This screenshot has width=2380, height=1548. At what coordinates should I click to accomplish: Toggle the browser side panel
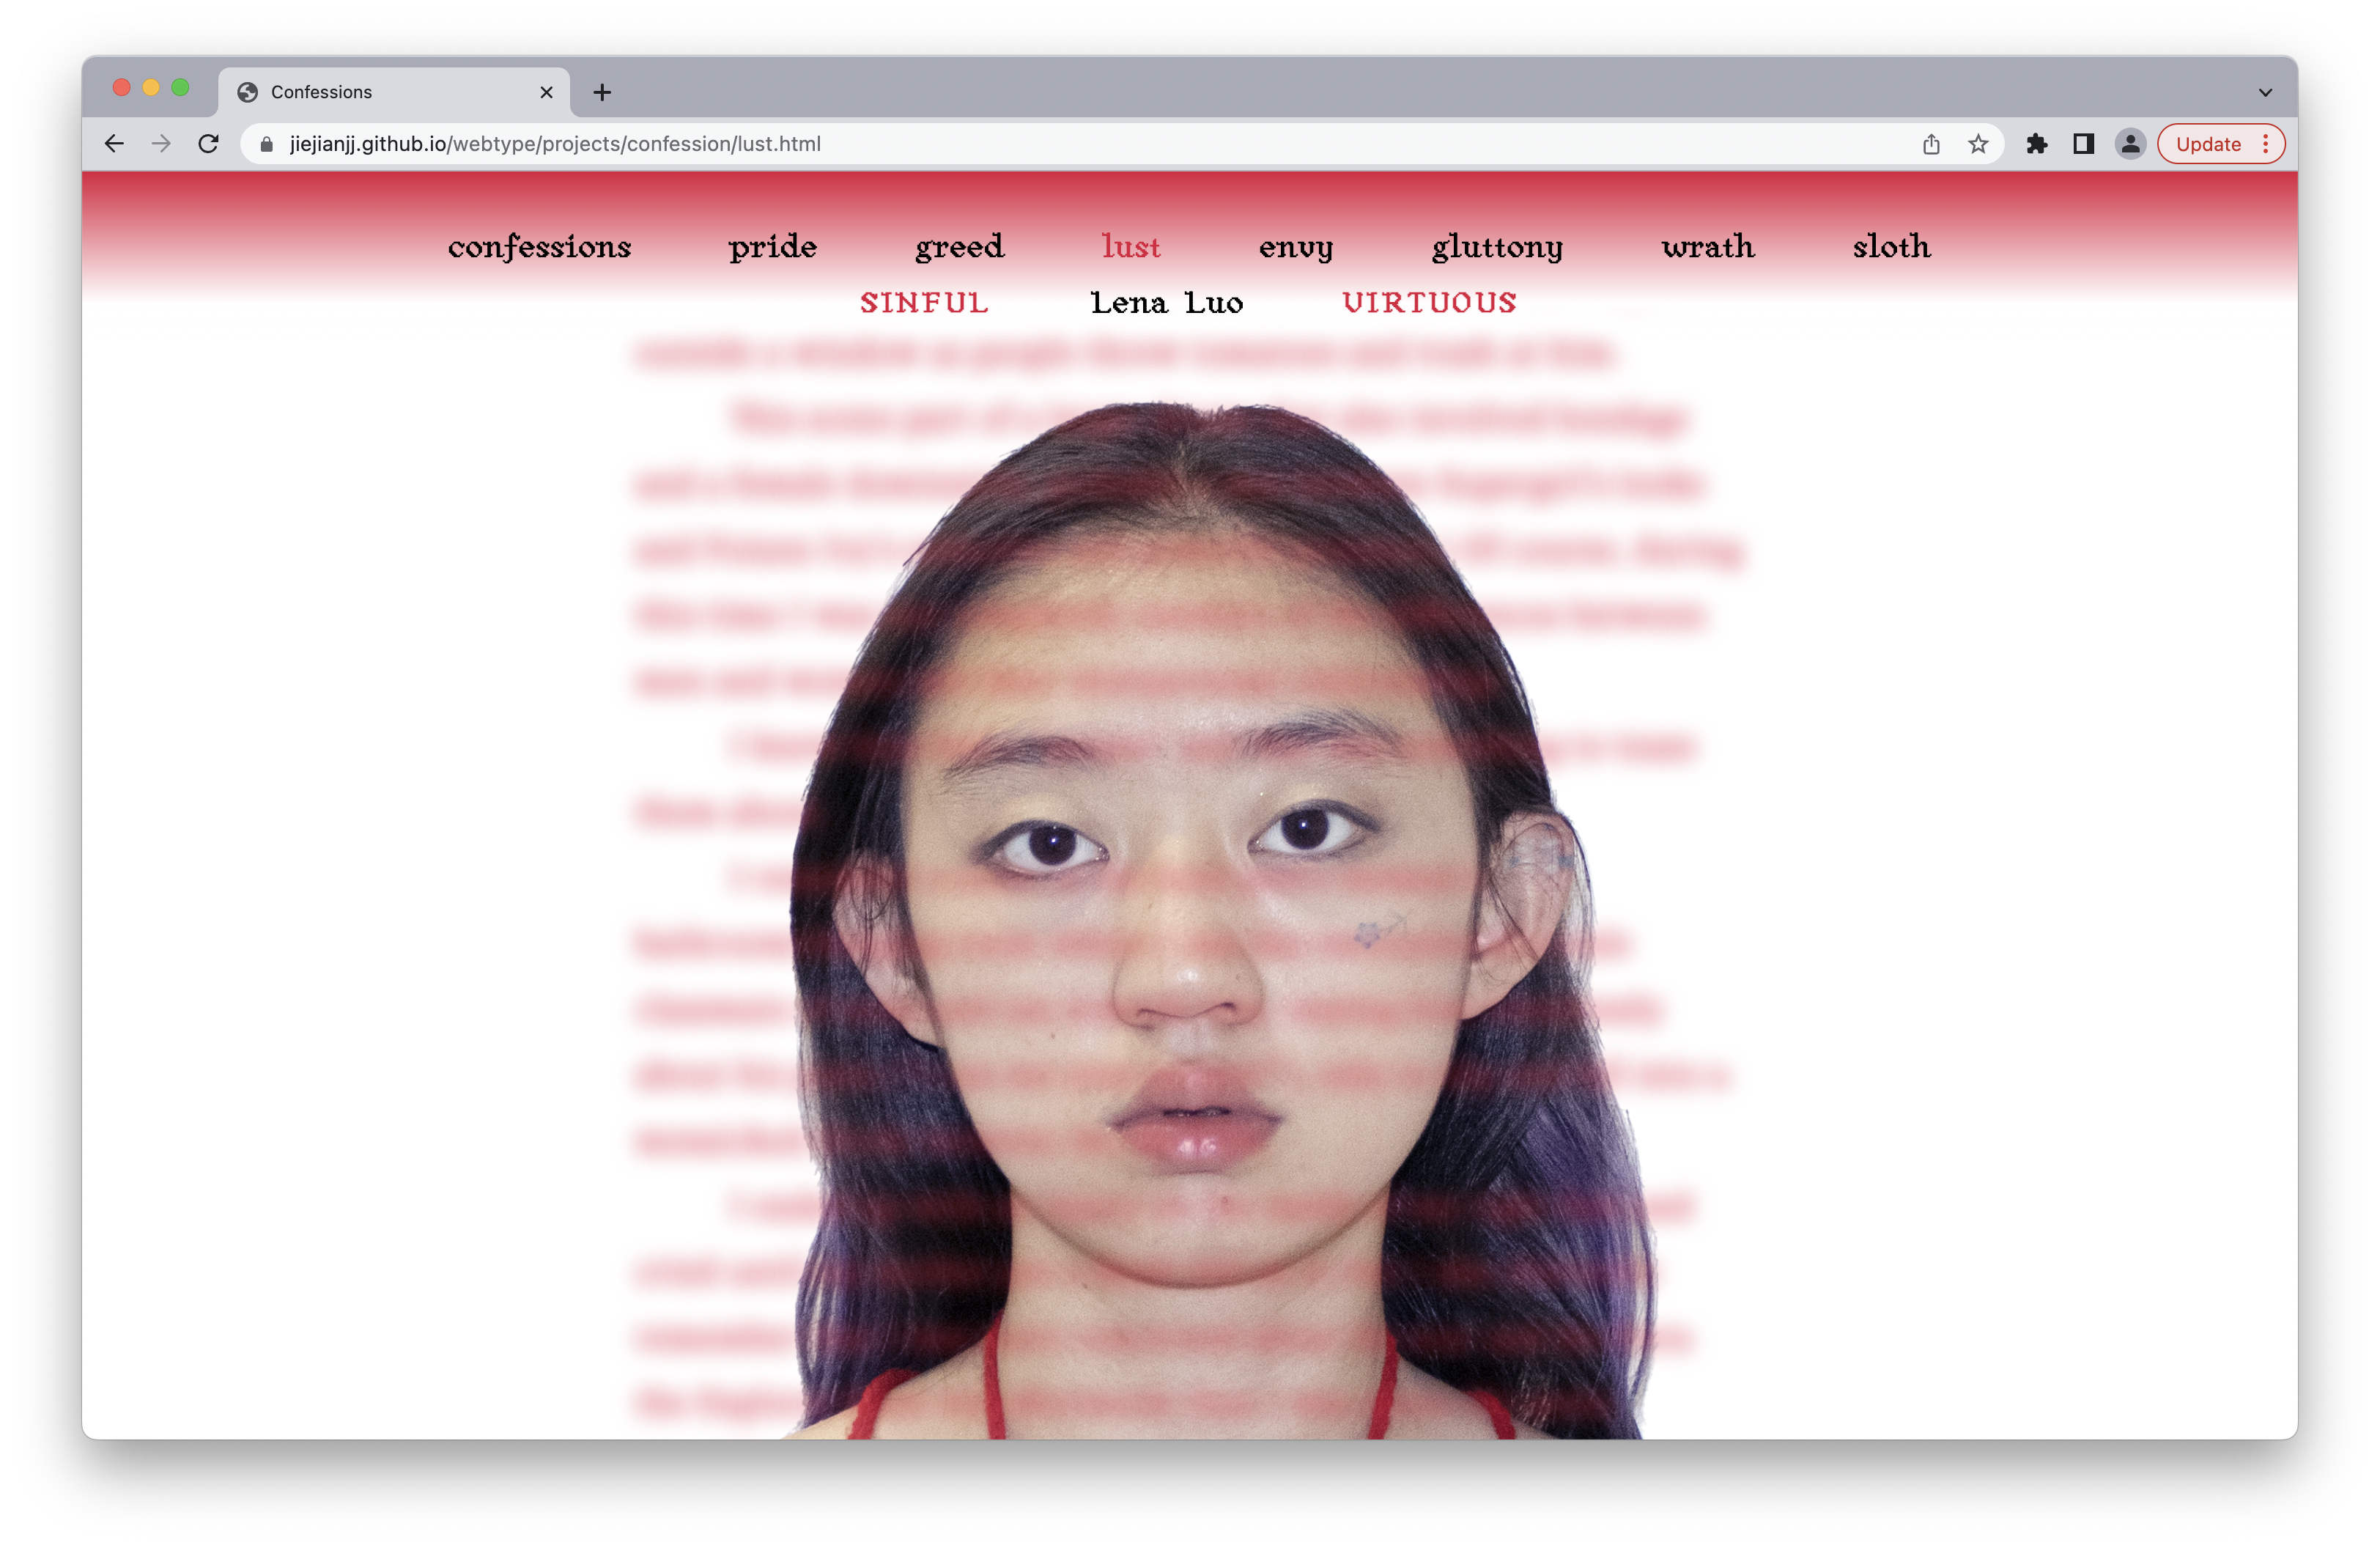coord(2084,144)
